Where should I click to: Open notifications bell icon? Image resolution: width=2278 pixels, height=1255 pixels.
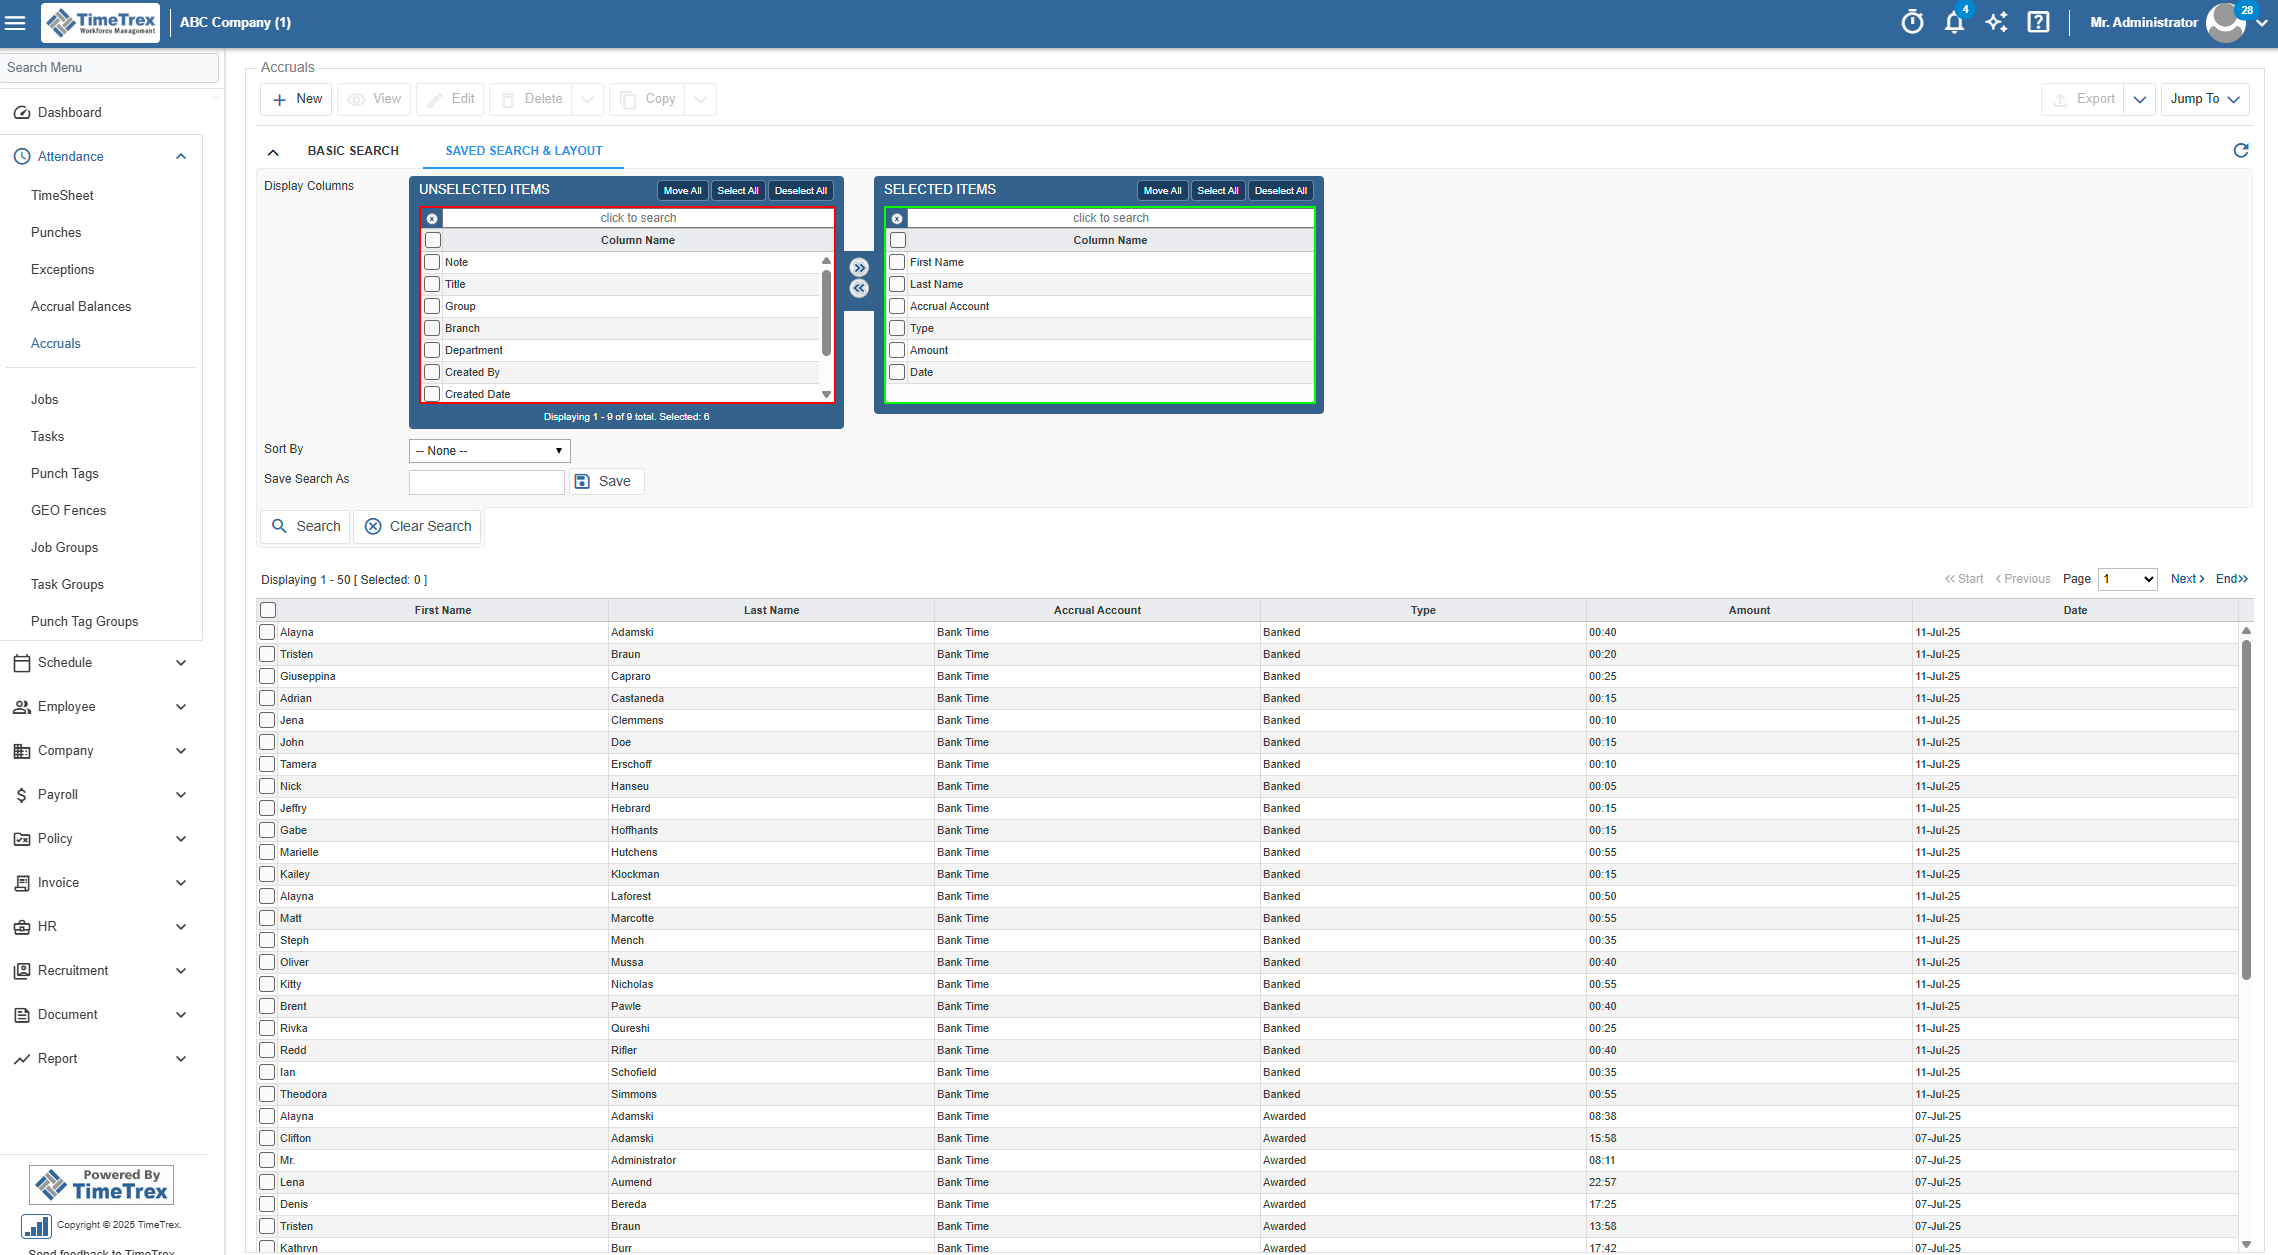[x=1954, y=22]
